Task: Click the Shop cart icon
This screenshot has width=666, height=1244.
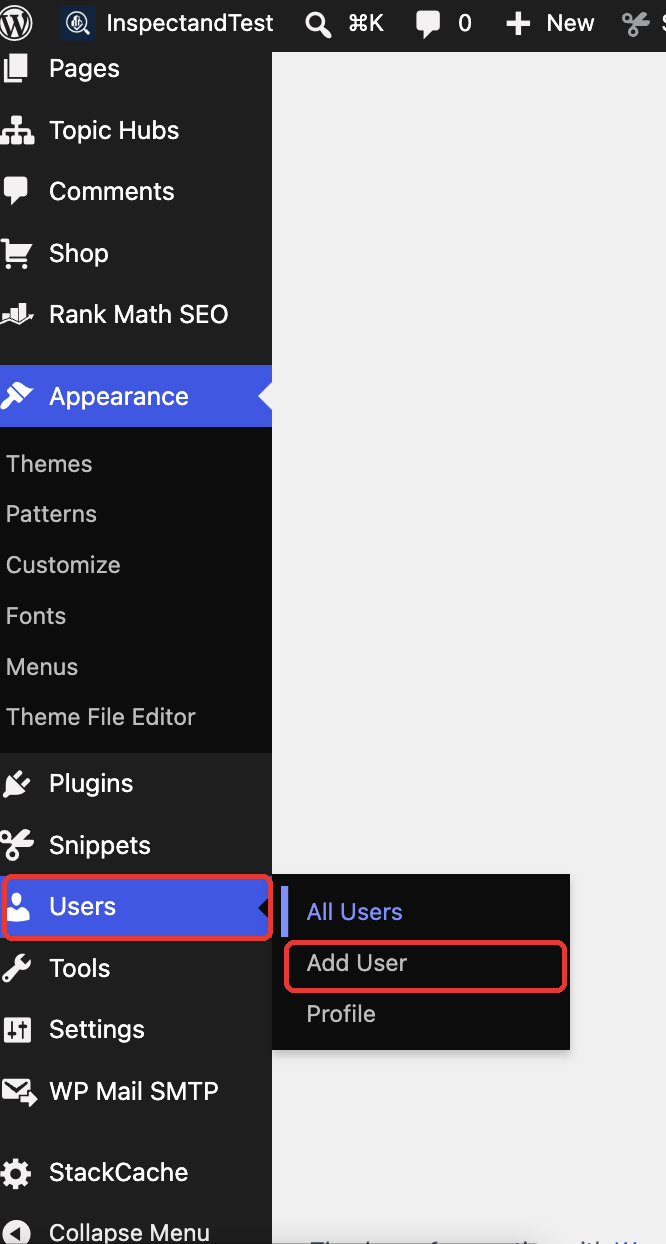Action: [16, 254]
